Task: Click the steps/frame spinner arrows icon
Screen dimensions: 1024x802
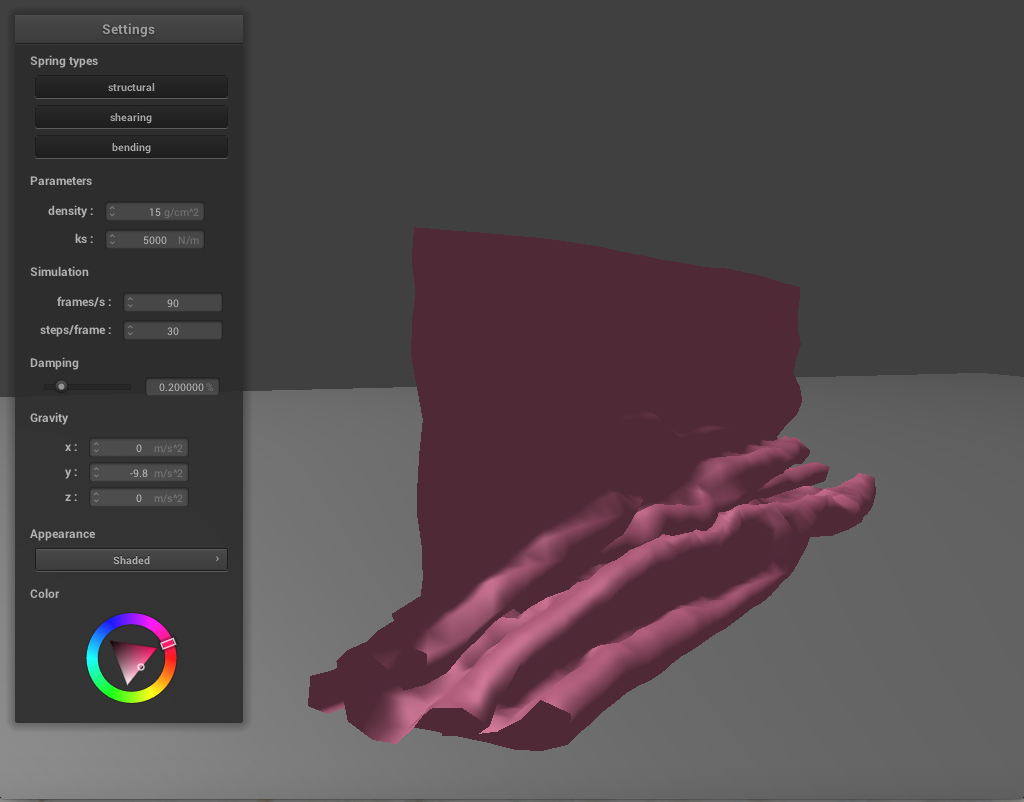Action: (130, 331)
